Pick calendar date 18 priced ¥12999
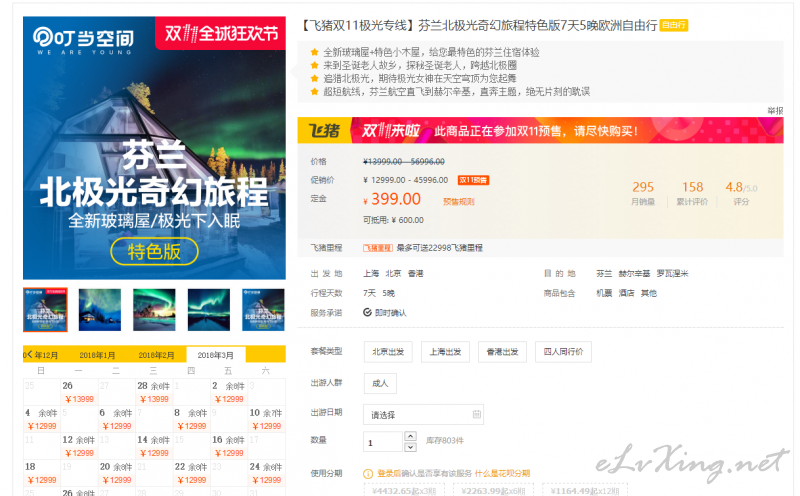This screenshot has height=496, width=800. 42,473
